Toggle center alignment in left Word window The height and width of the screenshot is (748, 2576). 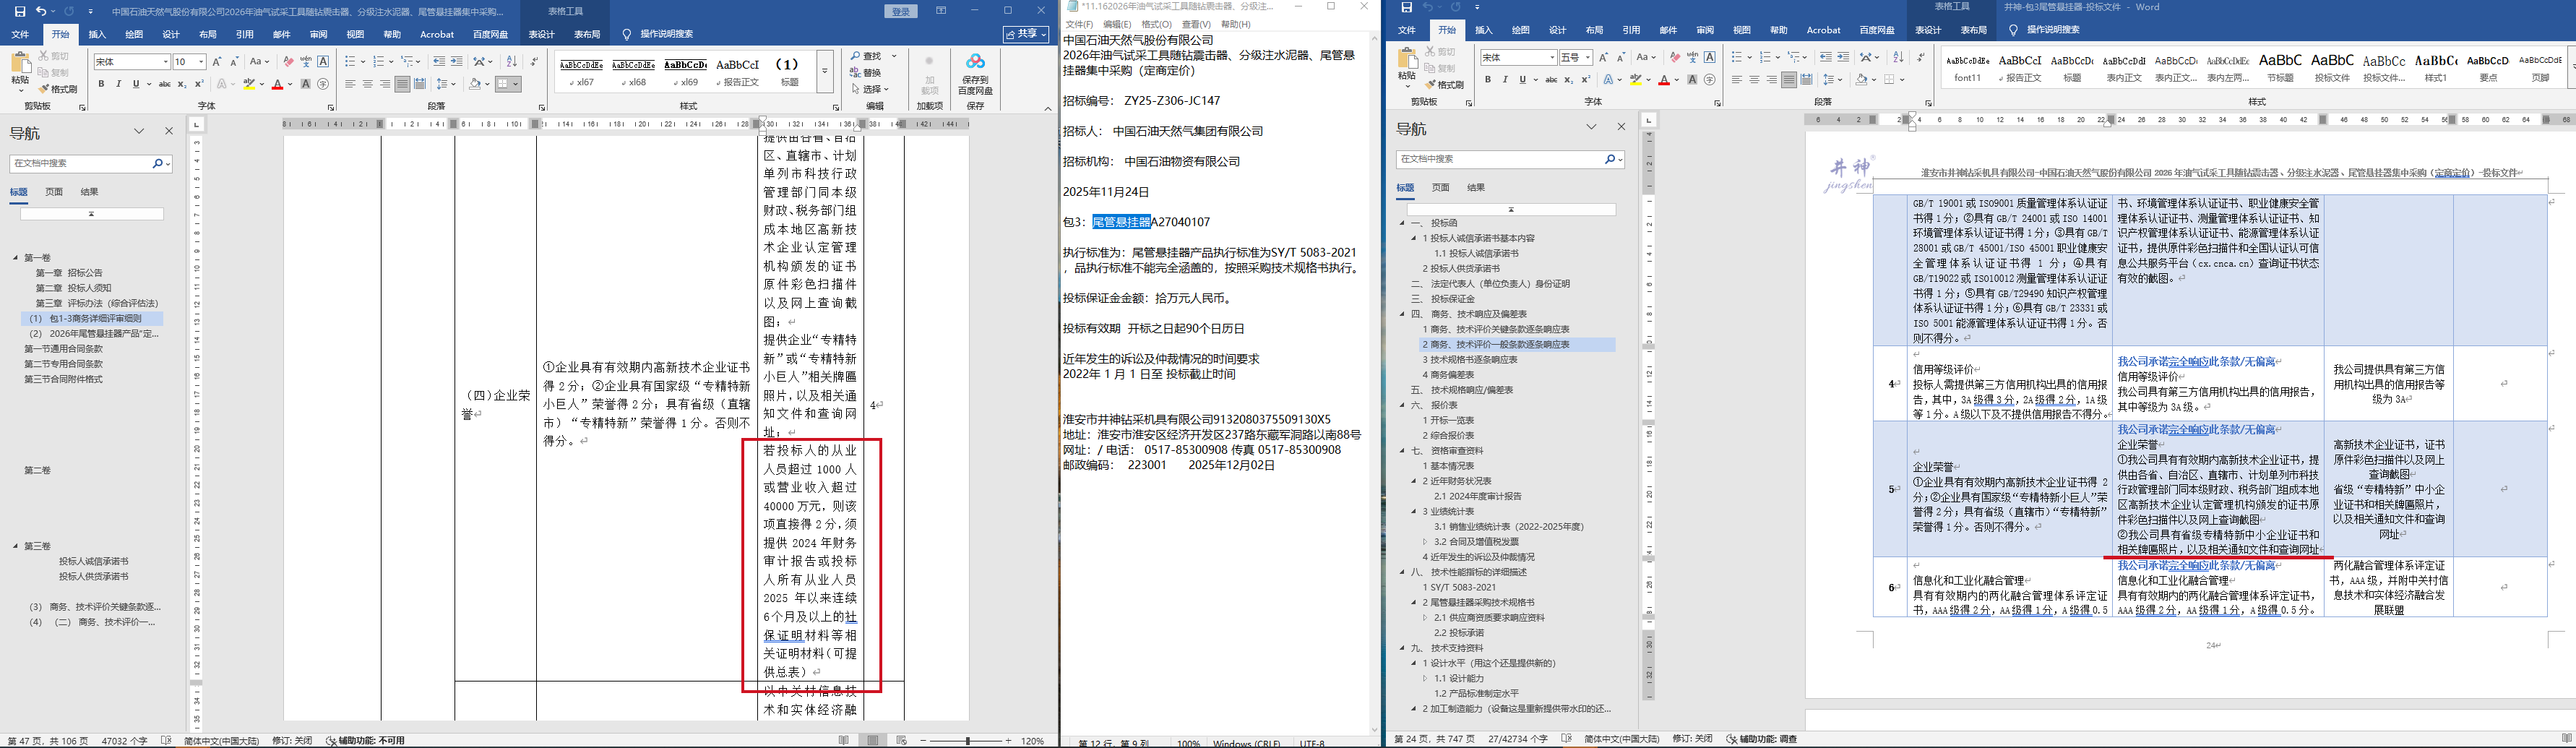[x=367, y=84]
